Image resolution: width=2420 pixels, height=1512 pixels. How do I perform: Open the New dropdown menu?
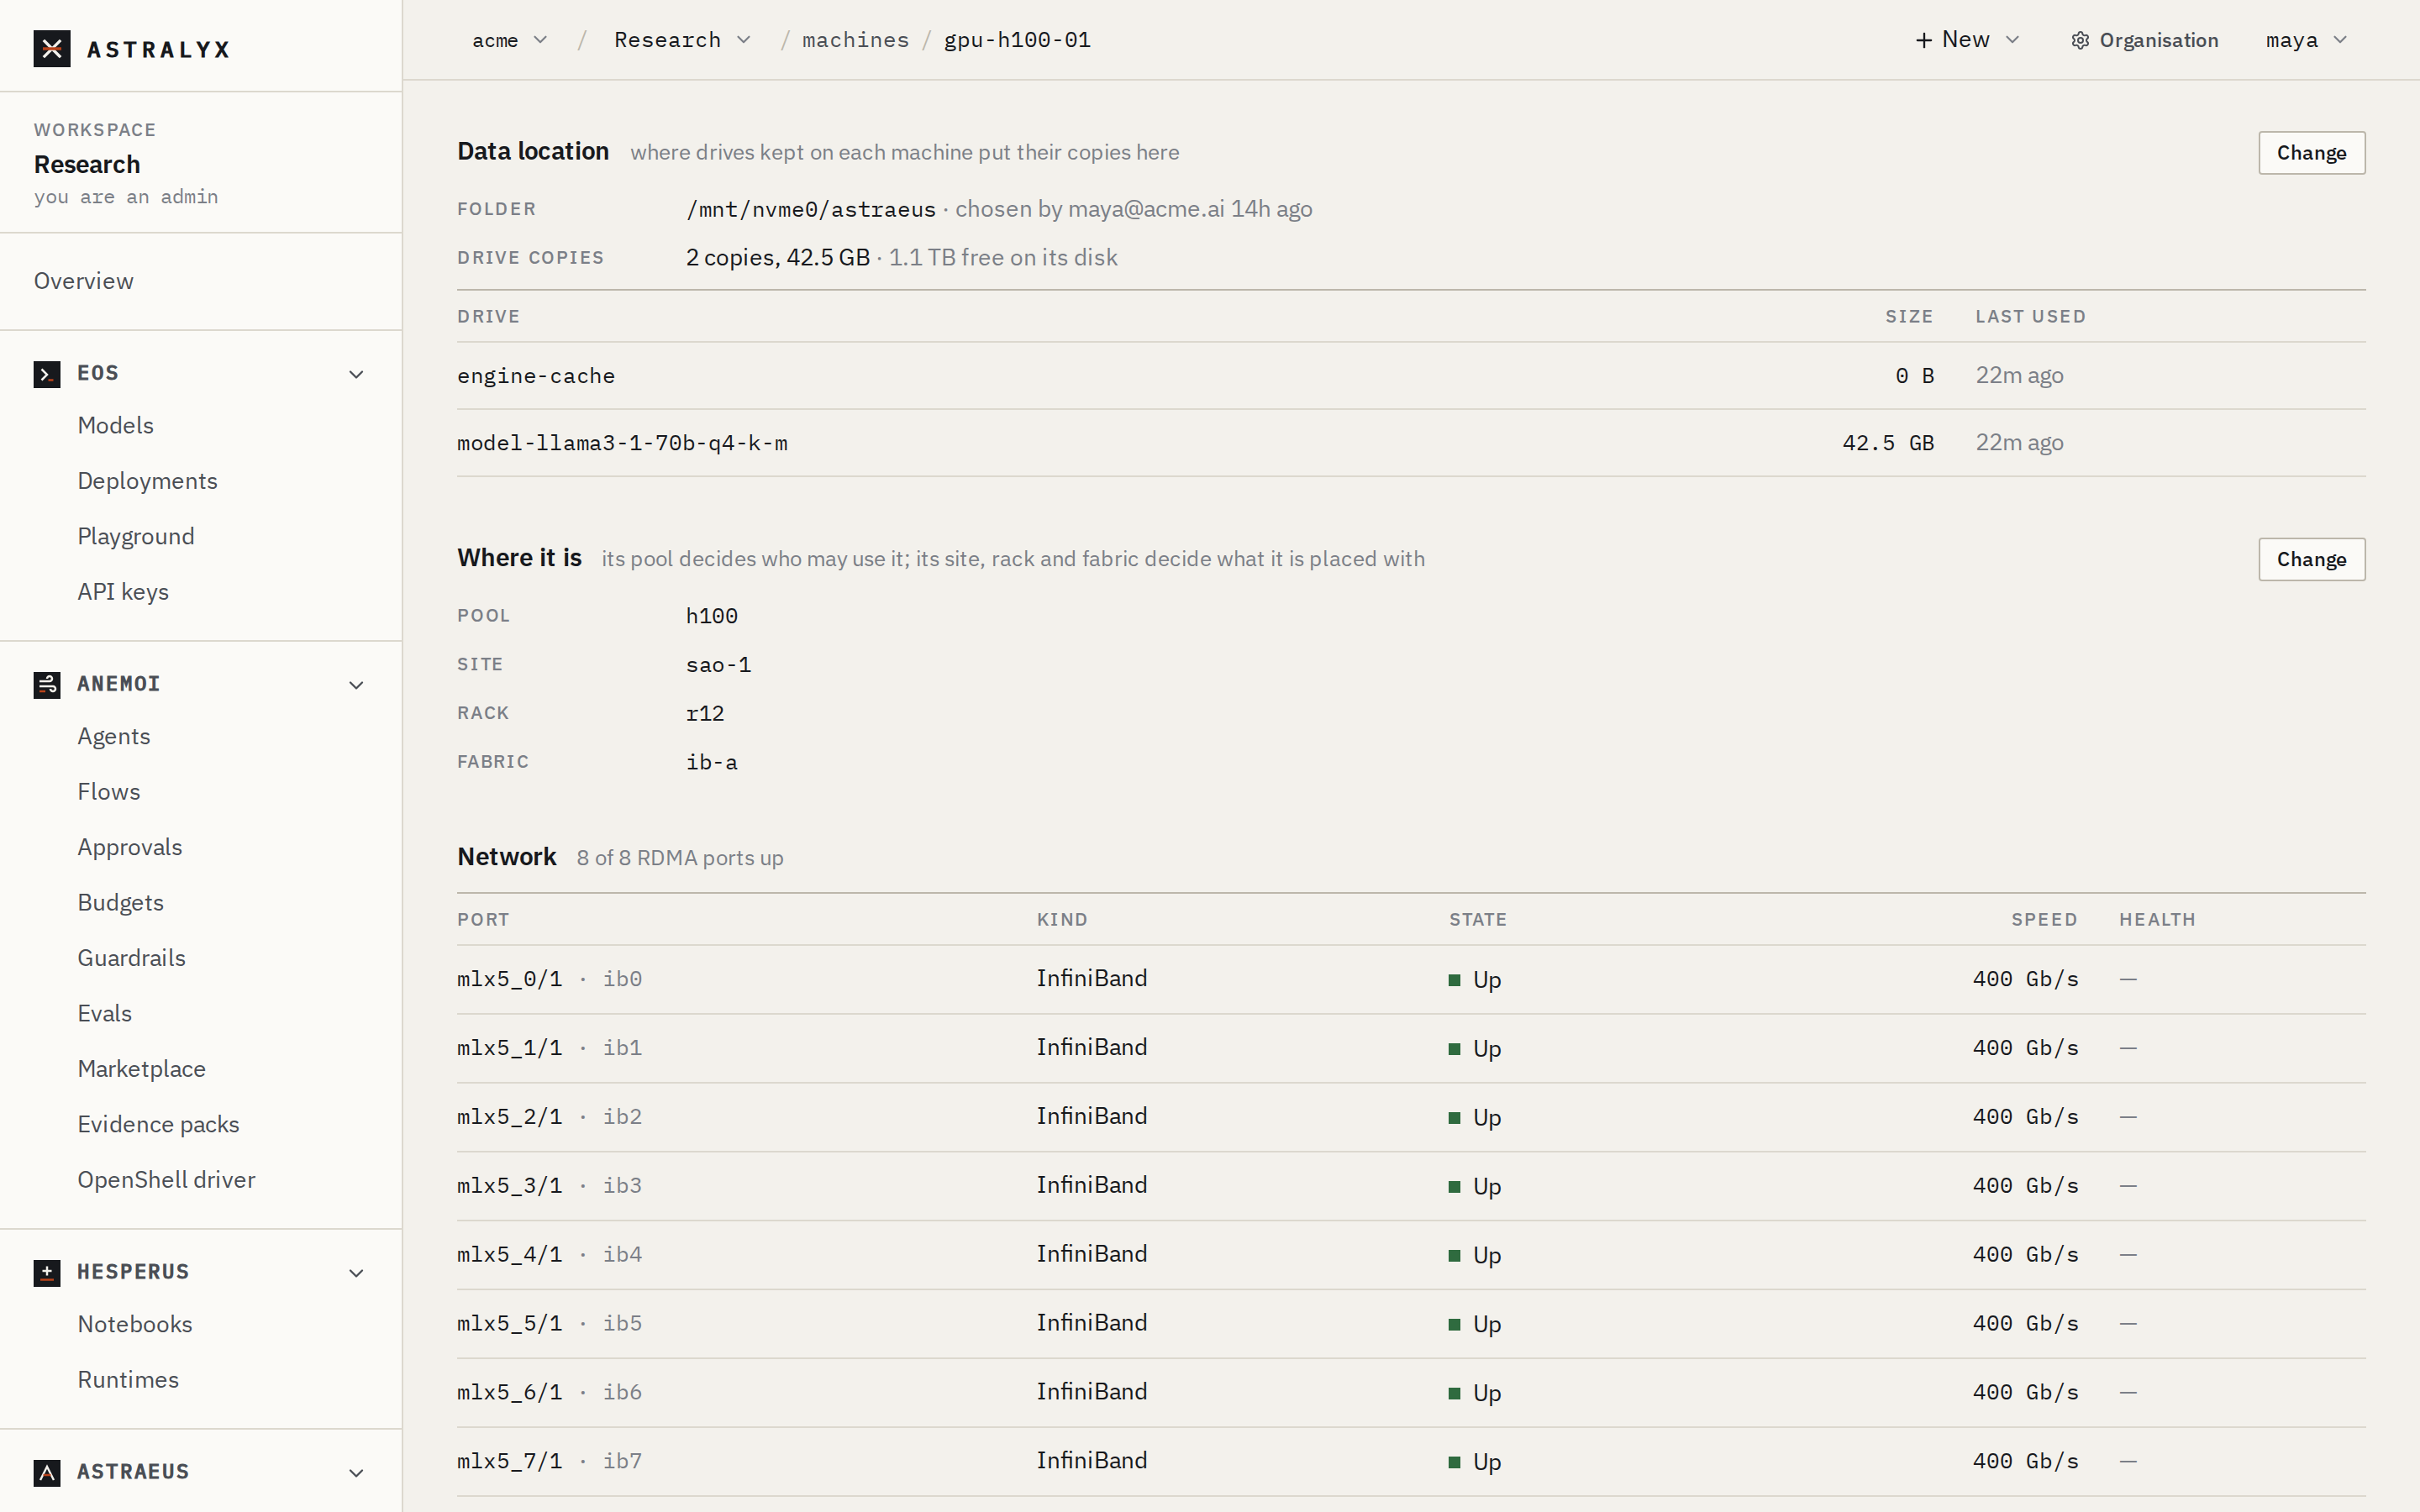(x=1967, y=40)
